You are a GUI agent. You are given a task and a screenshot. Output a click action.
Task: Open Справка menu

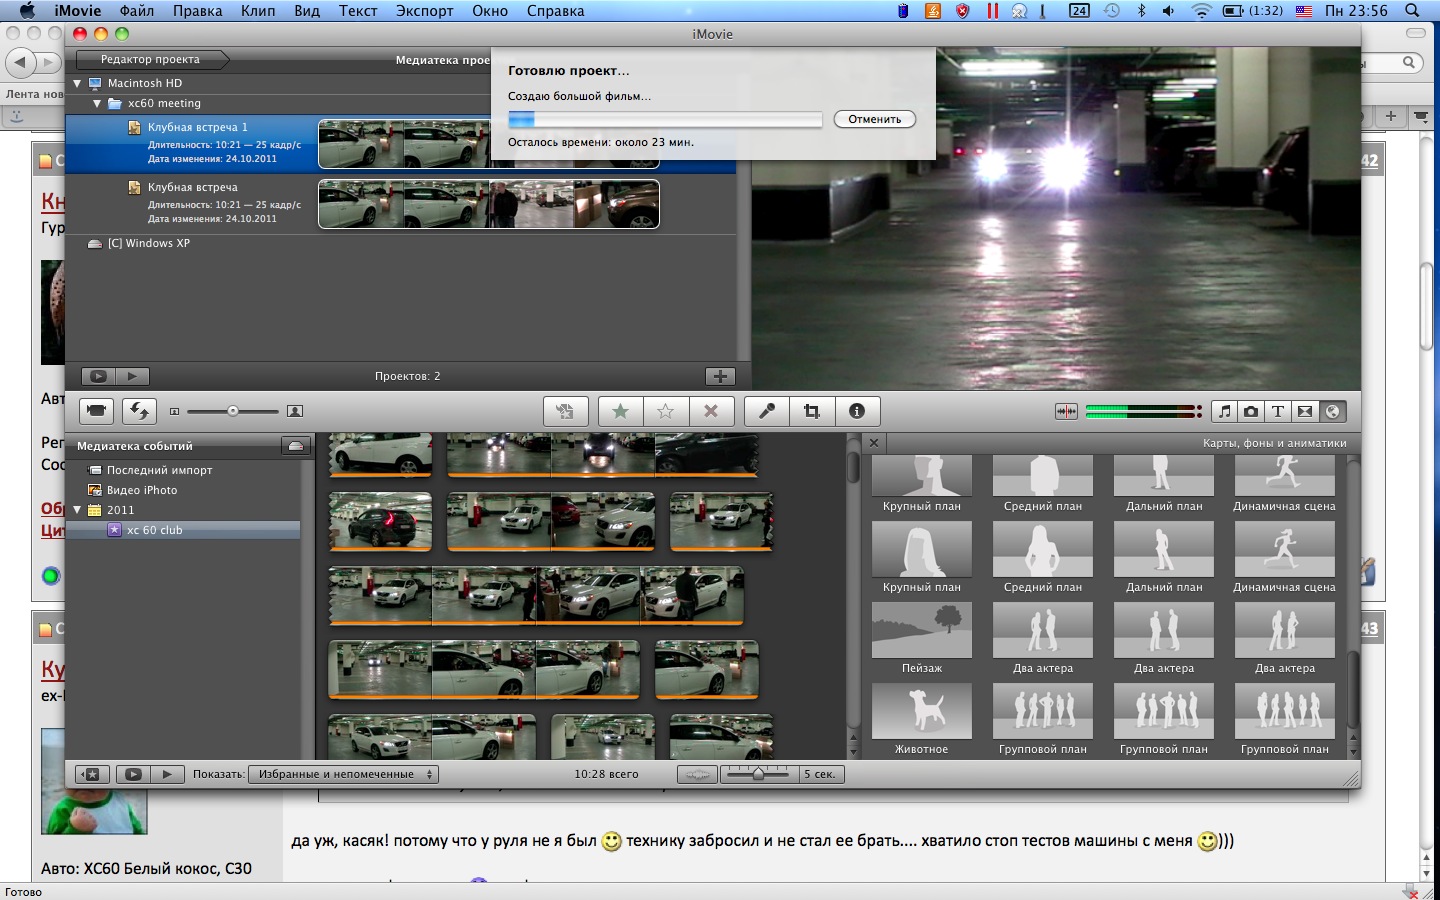coord(556,11)
